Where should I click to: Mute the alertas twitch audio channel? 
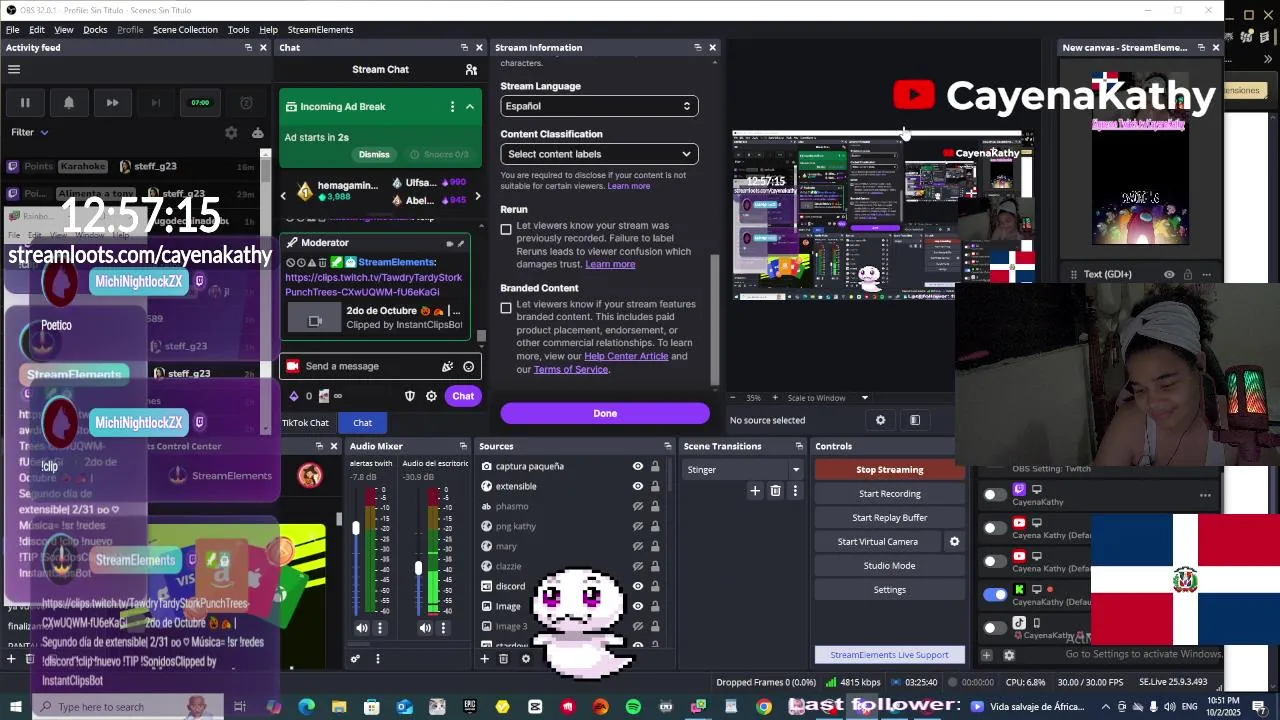[361, 628]
